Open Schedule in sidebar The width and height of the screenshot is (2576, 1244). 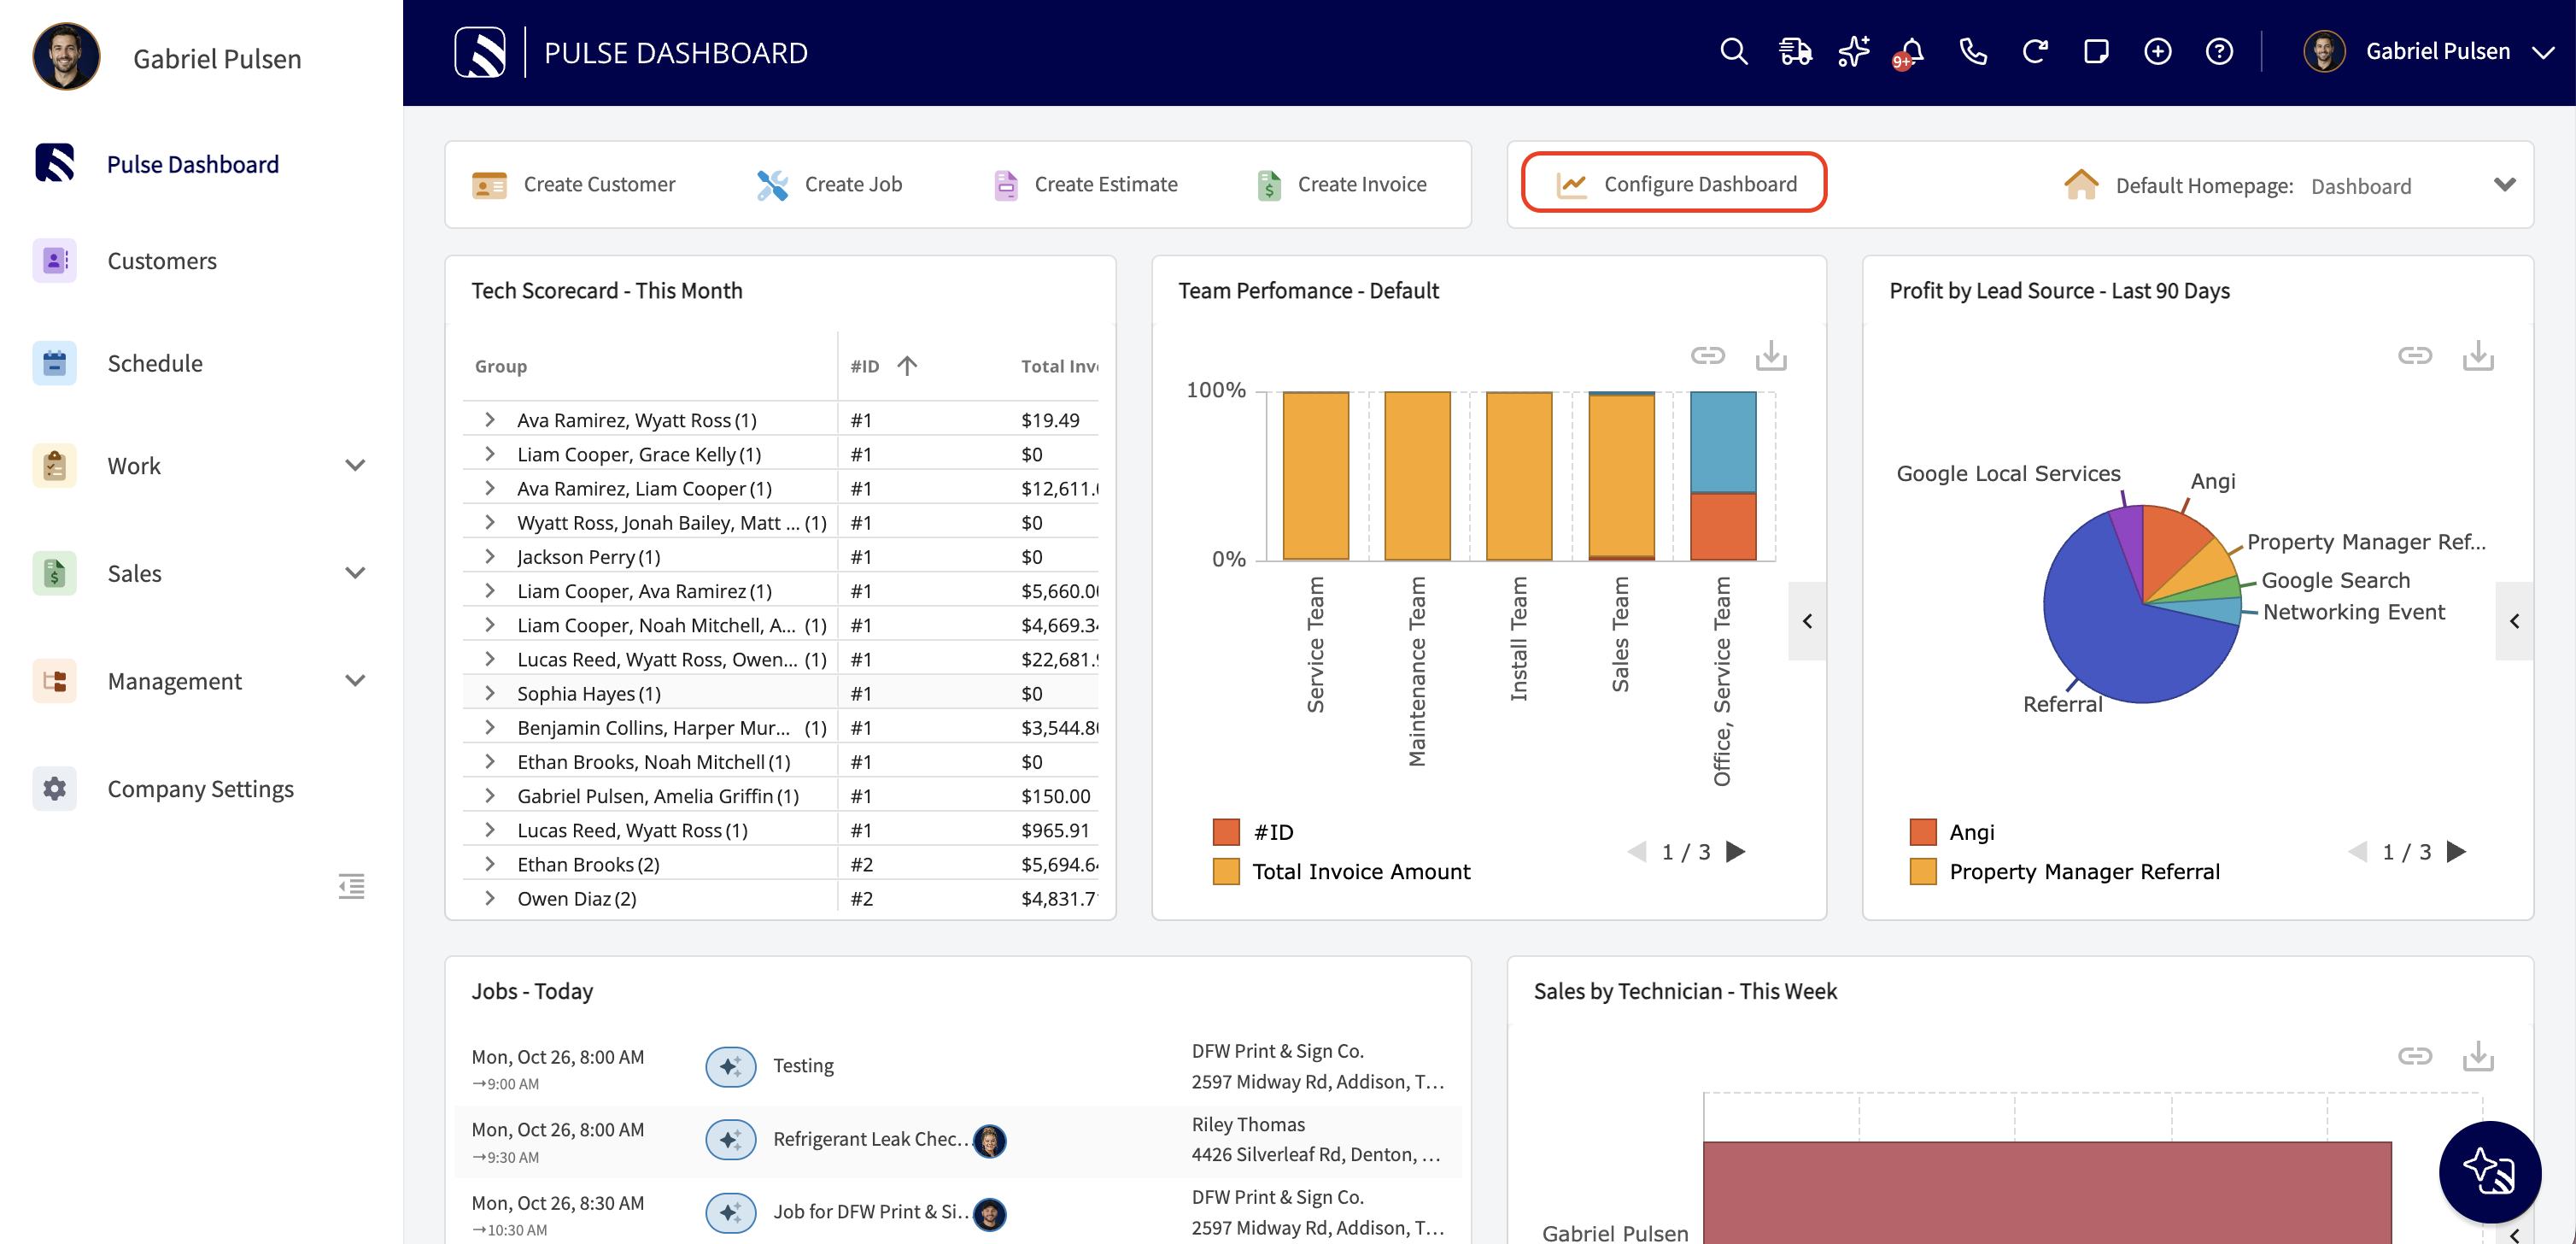click(x=155, y=364)
